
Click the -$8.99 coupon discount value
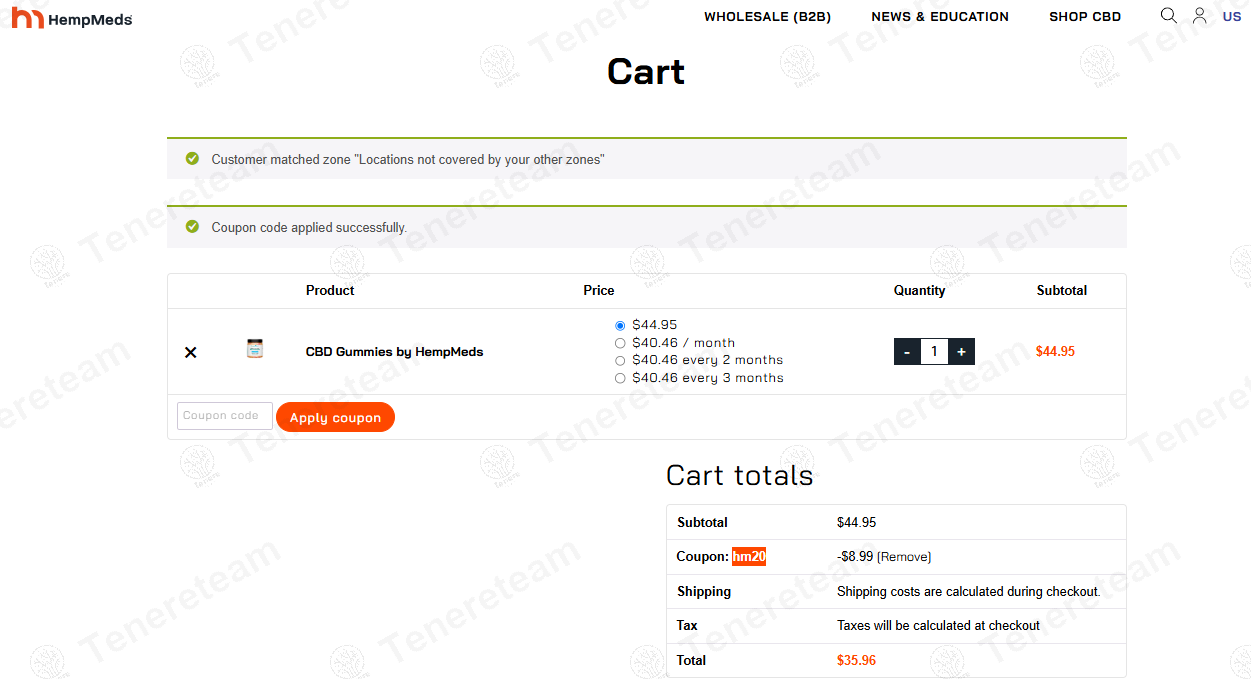pos(855,557)
